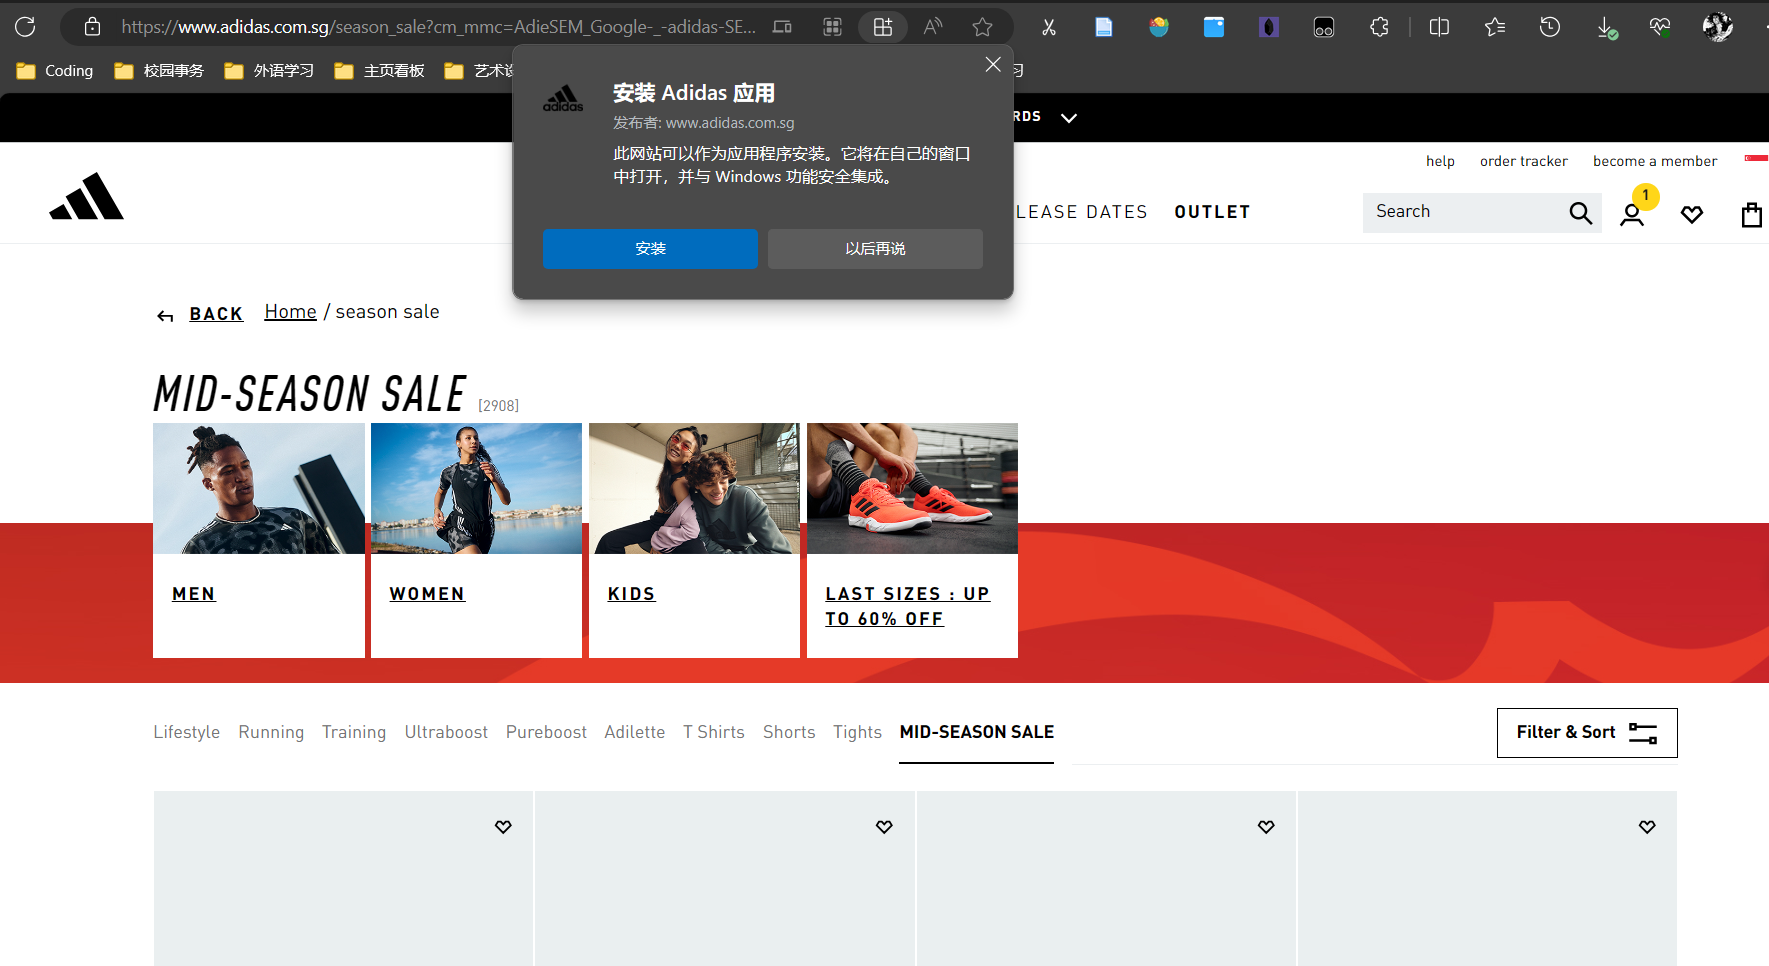Click the MEN category link
Image resolution: width=1769 pixels, height=966 pixels.
(x=194, y=594)
